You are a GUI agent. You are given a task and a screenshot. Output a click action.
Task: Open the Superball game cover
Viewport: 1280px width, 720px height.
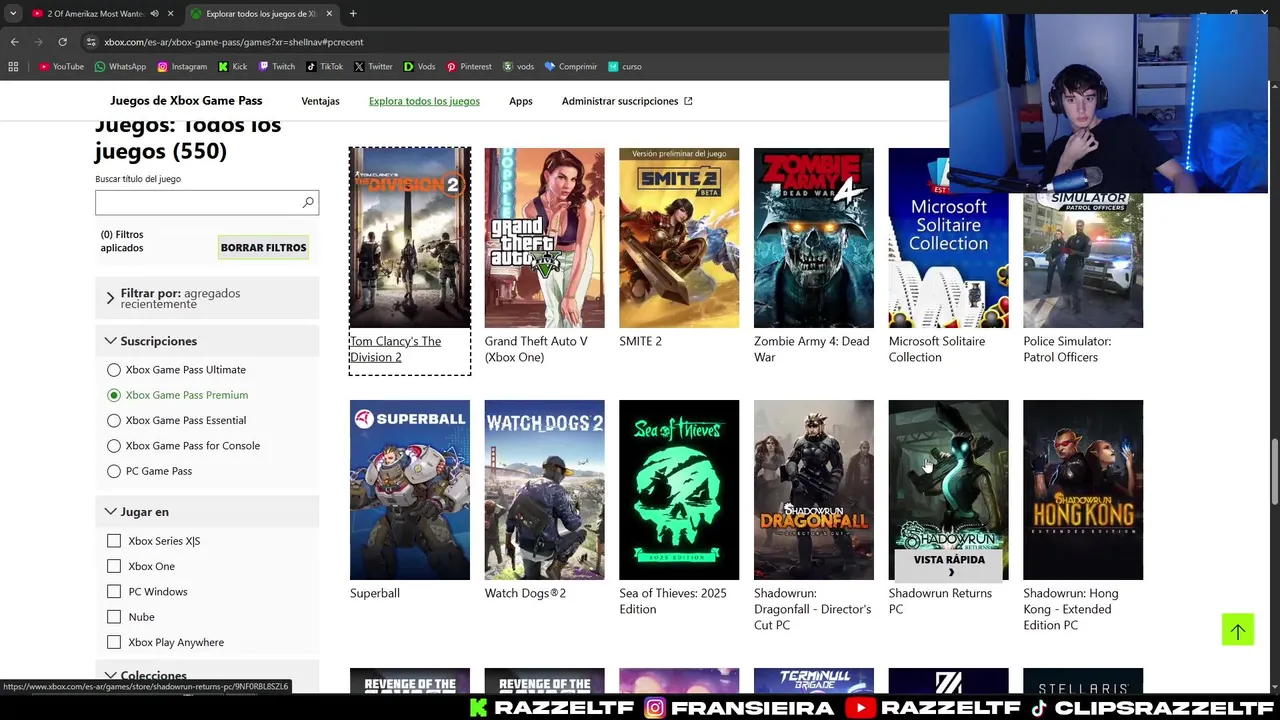tap(410, 490)
